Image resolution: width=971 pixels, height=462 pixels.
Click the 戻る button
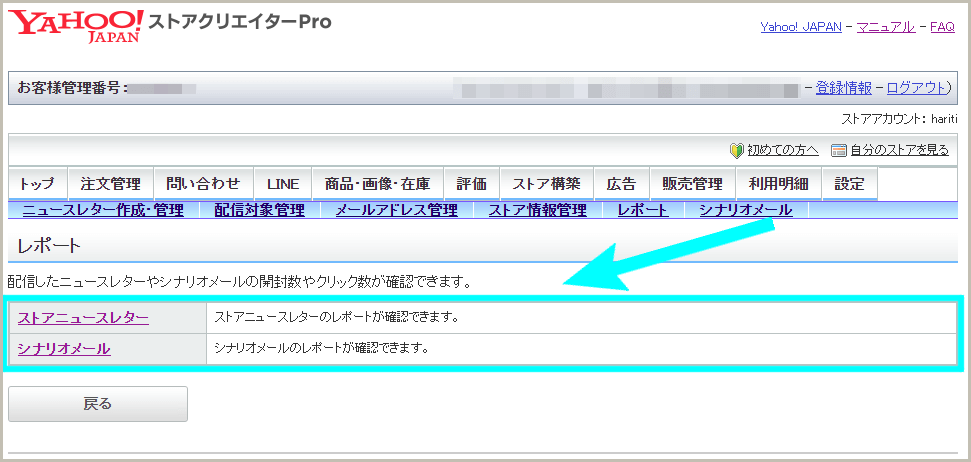98,404
